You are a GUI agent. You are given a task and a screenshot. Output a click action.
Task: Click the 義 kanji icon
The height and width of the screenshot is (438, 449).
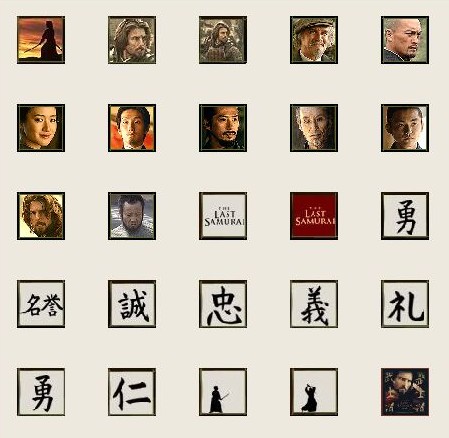click(x=314, y=304)
